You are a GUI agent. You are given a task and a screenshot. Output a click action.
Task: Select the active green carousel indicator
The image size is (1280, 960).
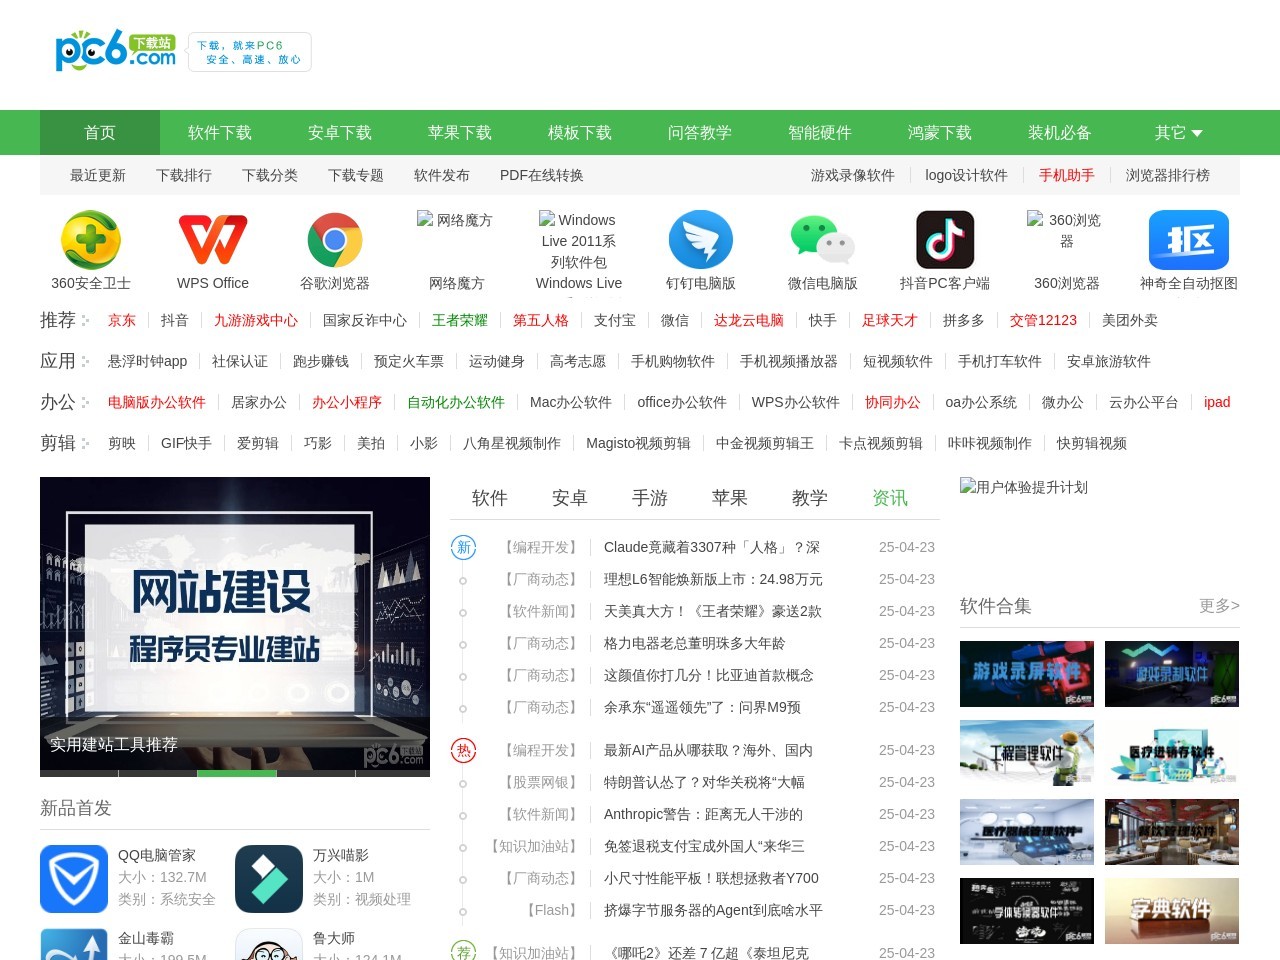pyautogui.click(x=236, y=773)
